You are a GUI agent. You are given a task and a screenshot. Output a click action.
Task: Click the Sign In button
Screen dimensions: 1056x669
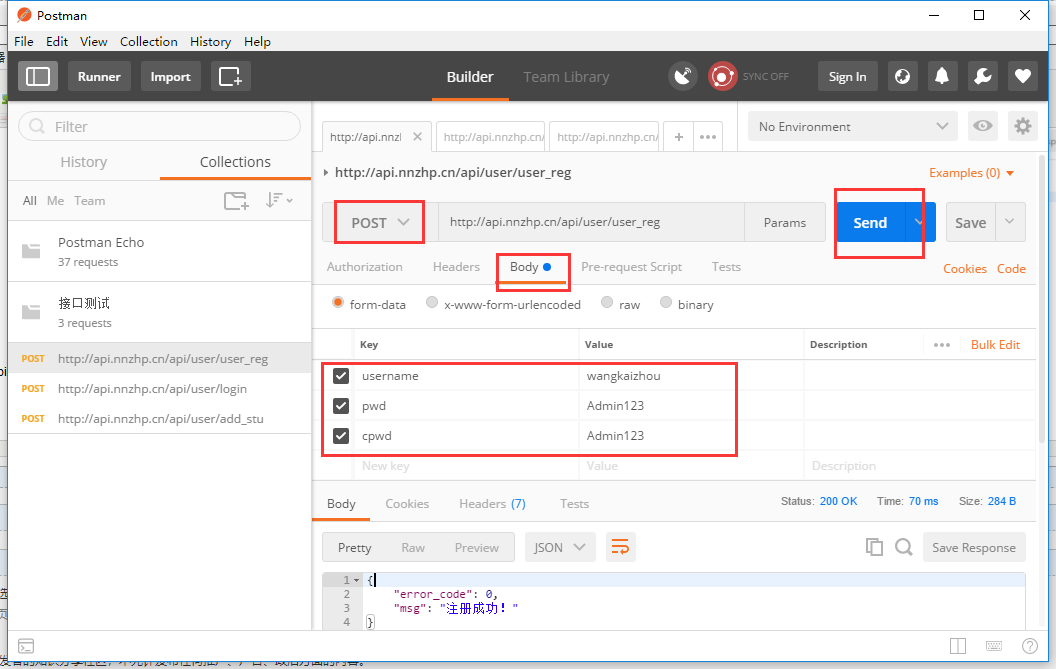click(847, 76)
